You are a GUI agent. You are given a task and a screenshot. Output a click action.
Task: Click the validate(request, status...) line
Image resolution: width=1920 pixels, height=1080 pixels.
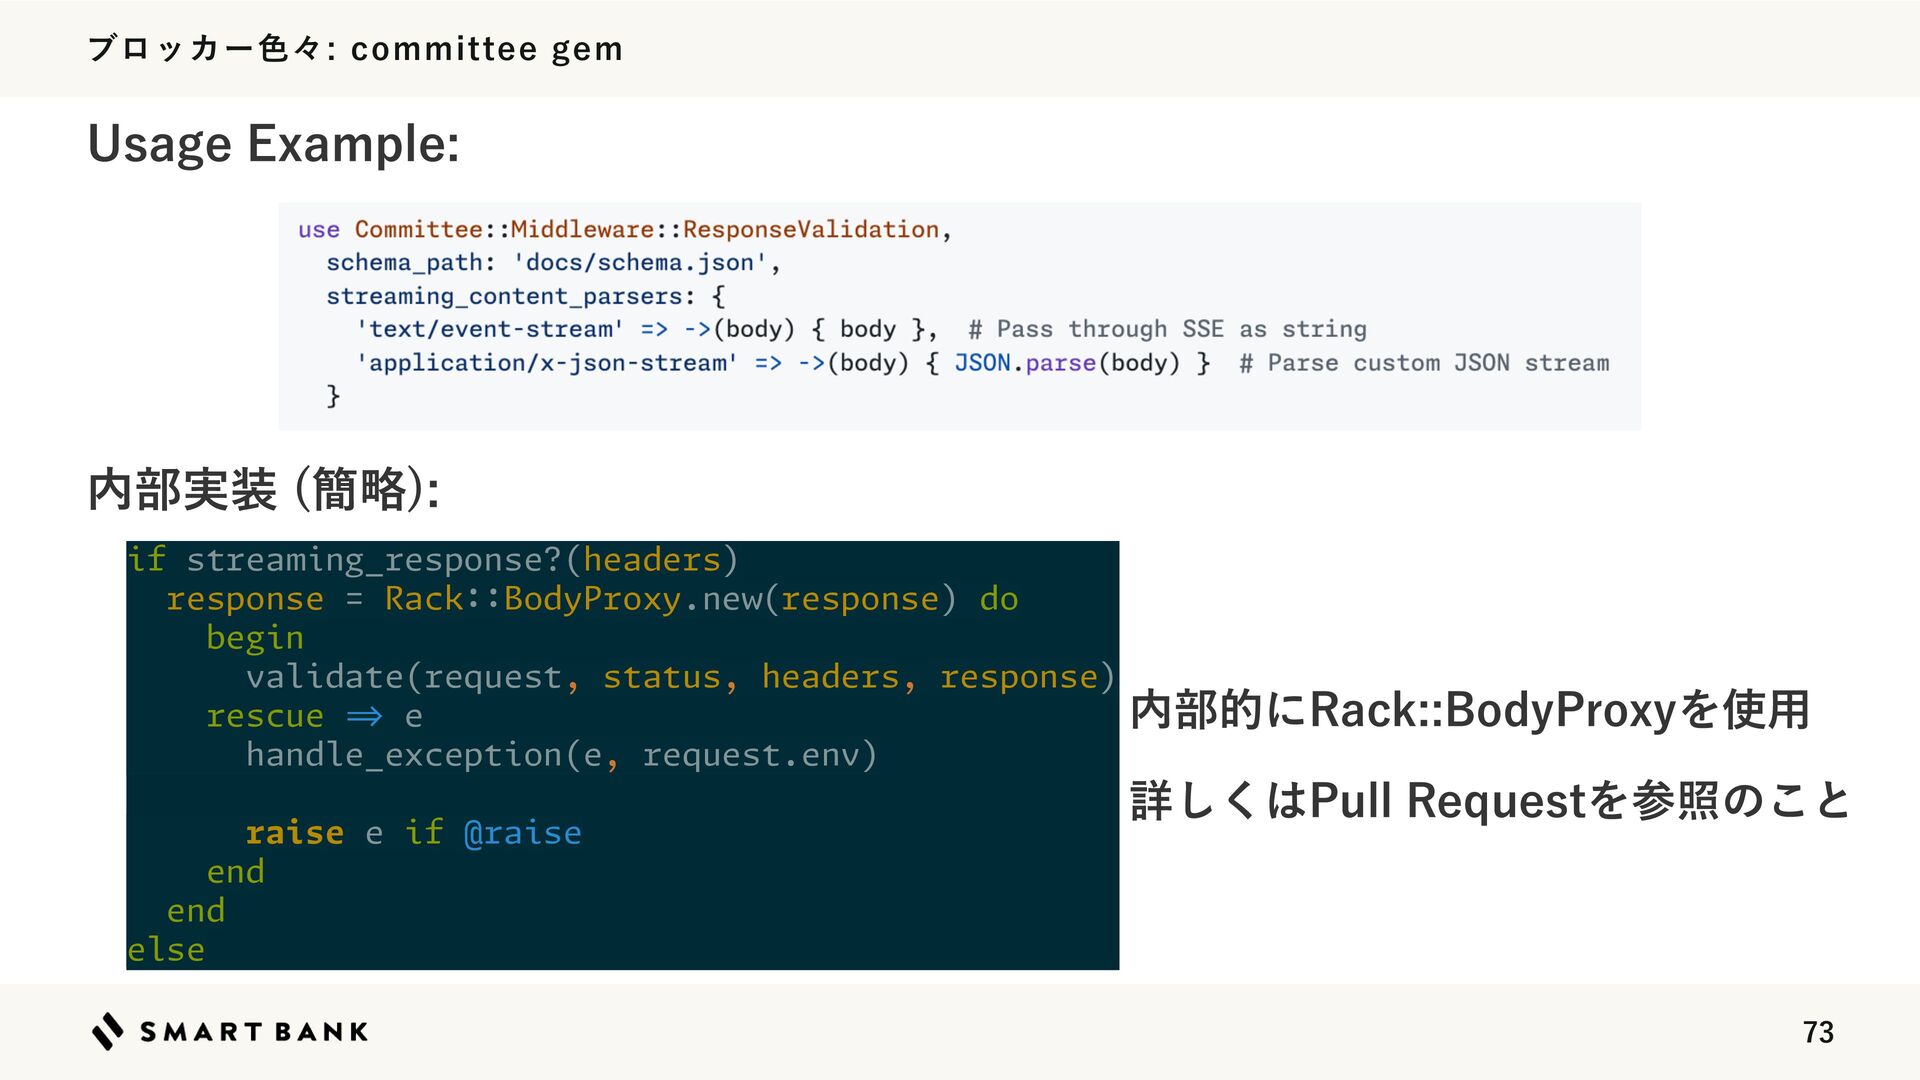click(680, 677)
